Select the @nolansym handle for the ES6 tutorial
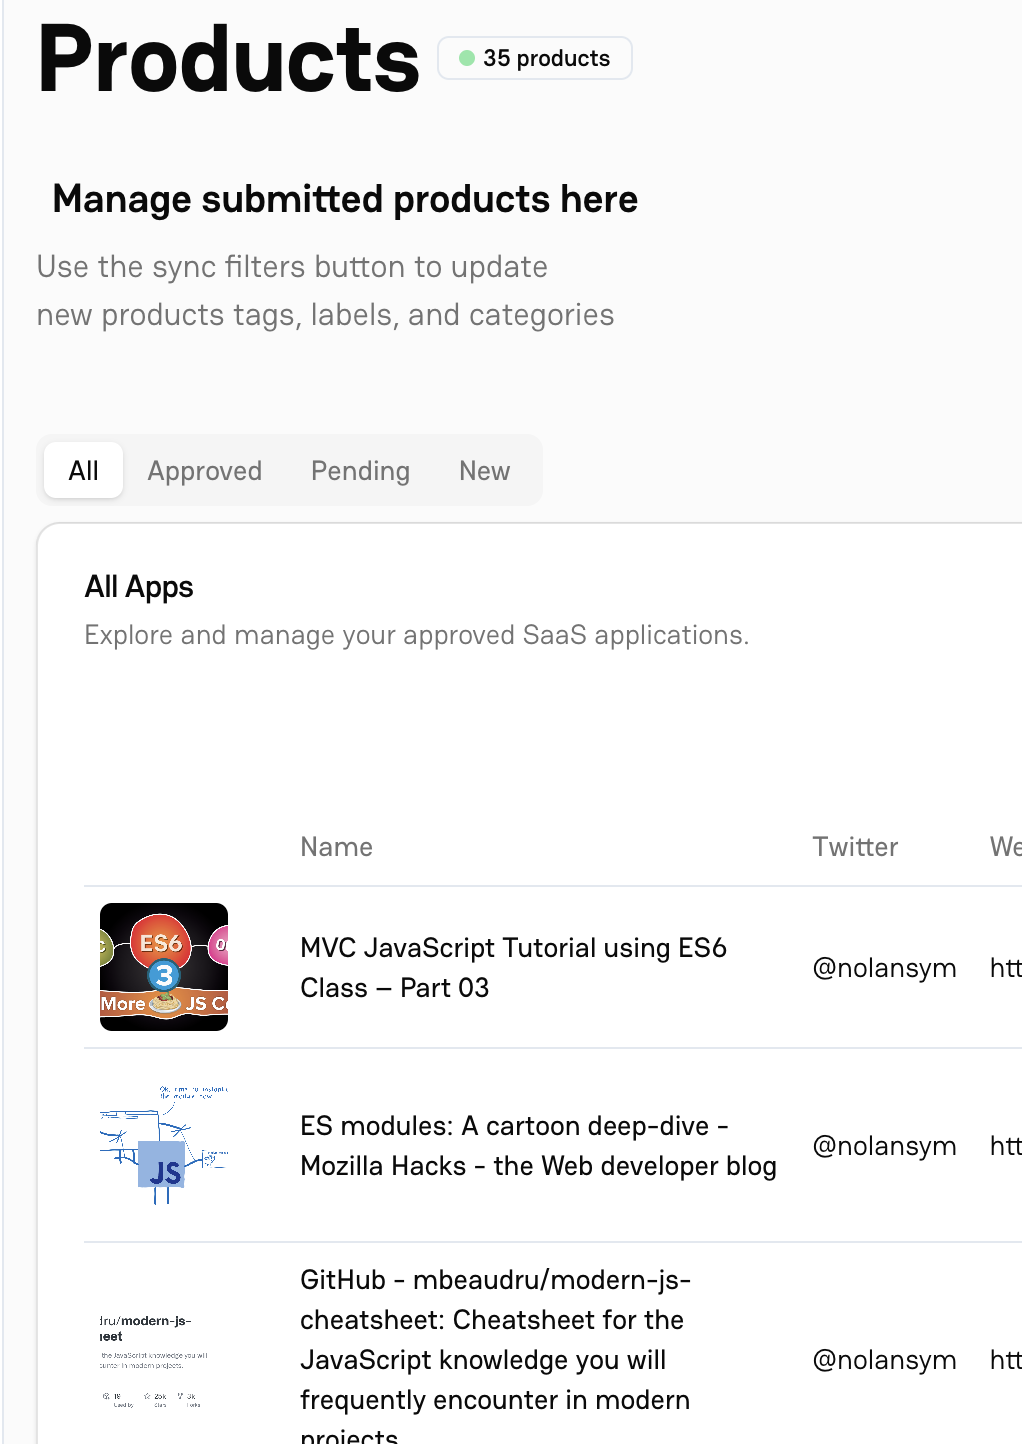The image size is (1022, 1444). tap(884, 967)
